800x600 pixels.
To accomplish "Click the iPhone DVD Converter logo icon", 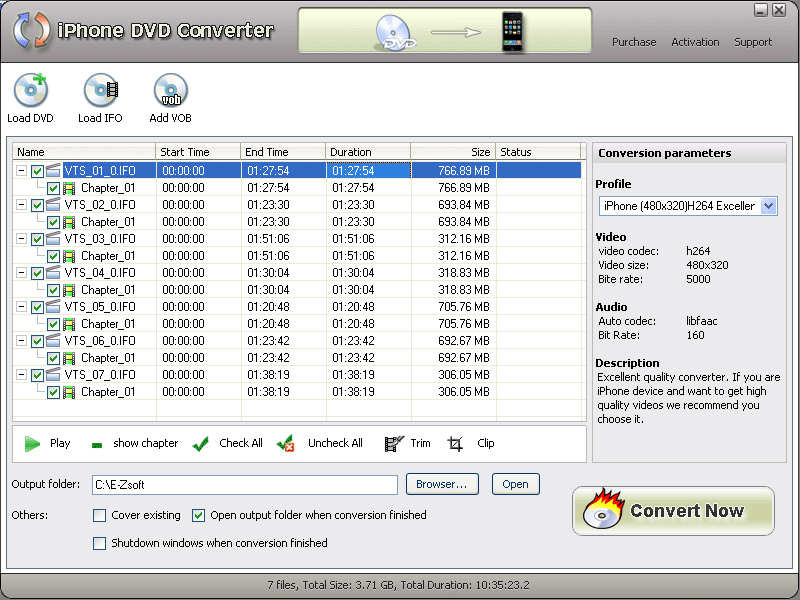I will (32, 31).
